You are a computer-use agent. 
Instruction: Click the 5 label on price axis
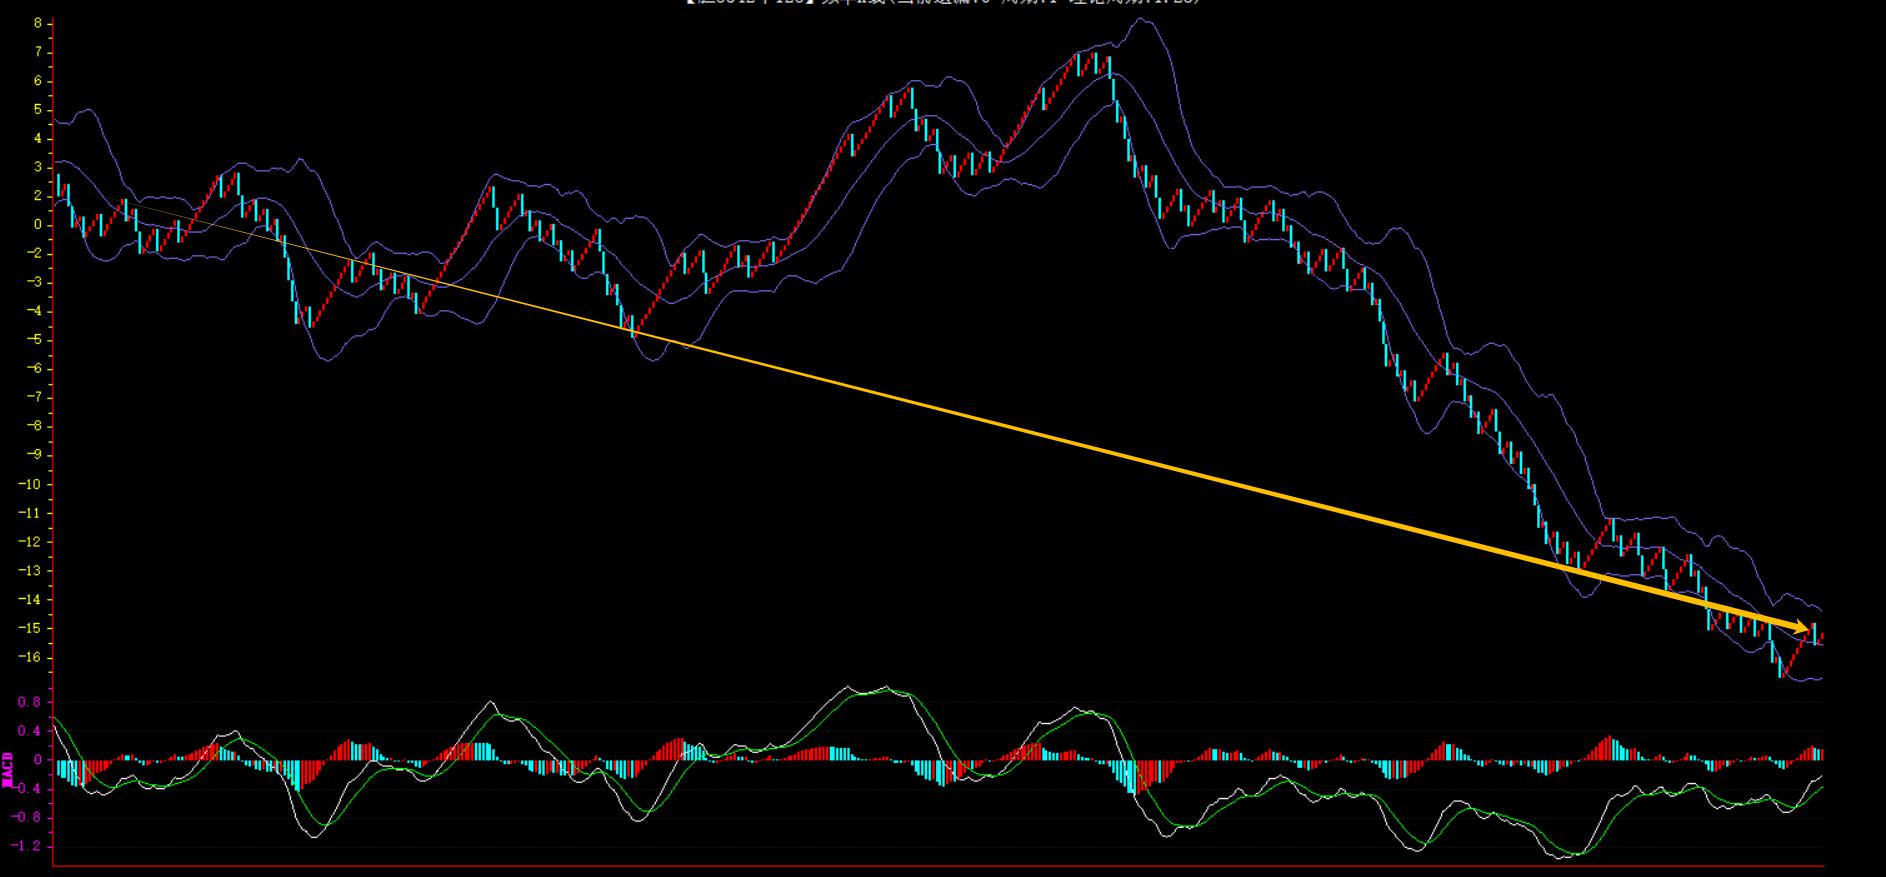pyautogui.click(x=37, y=110)
